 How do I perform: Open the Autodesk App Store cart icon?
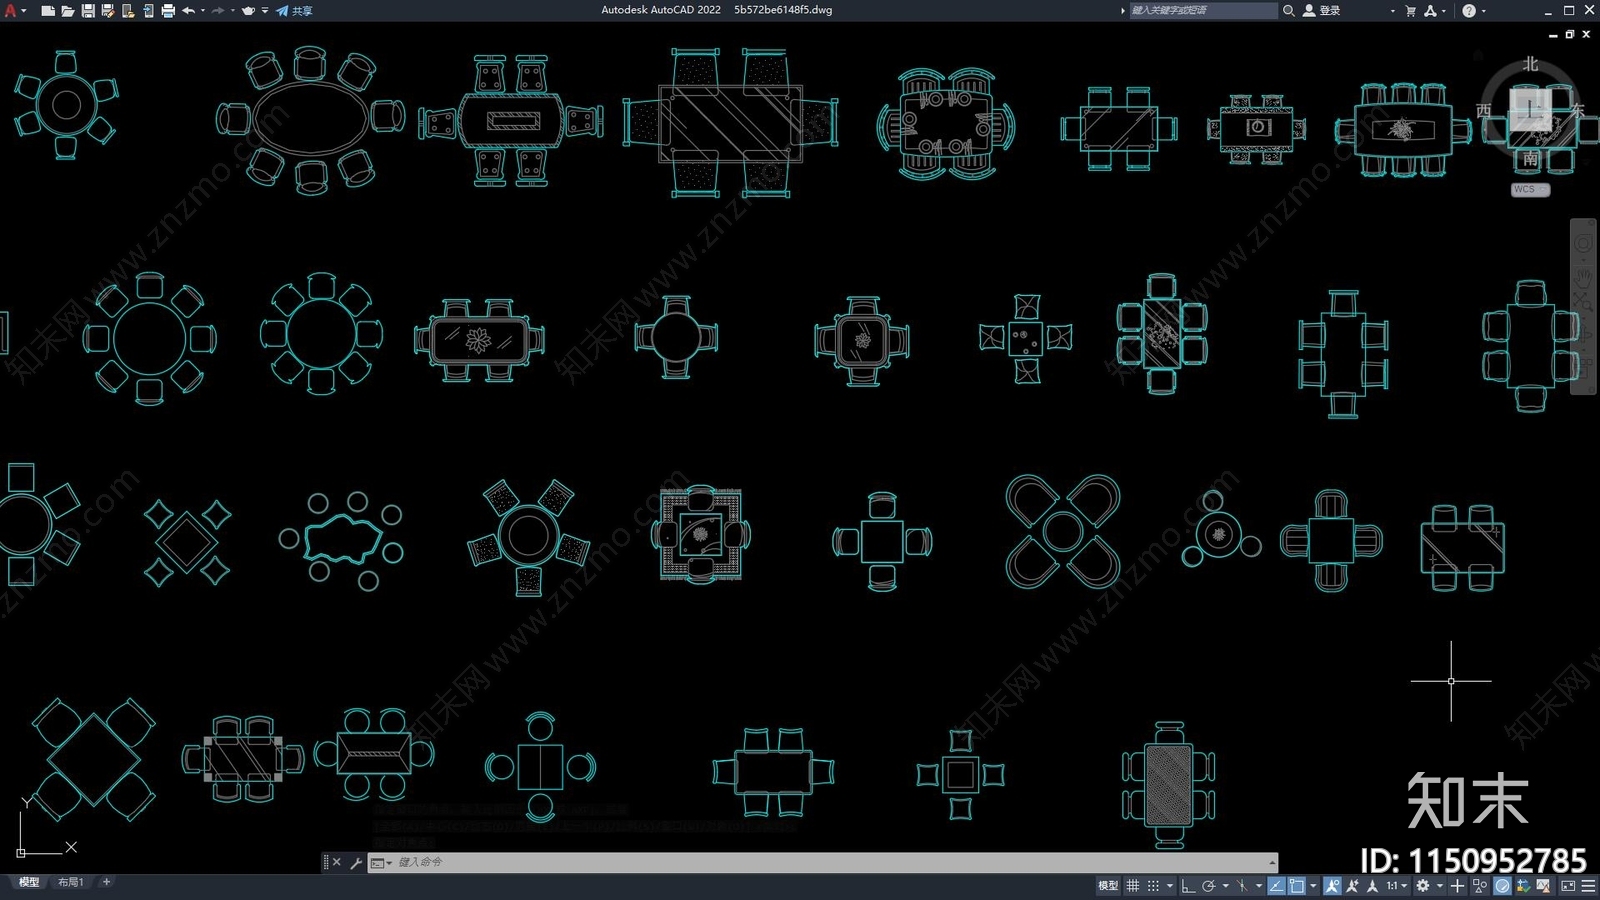[x=1410, y=11]
